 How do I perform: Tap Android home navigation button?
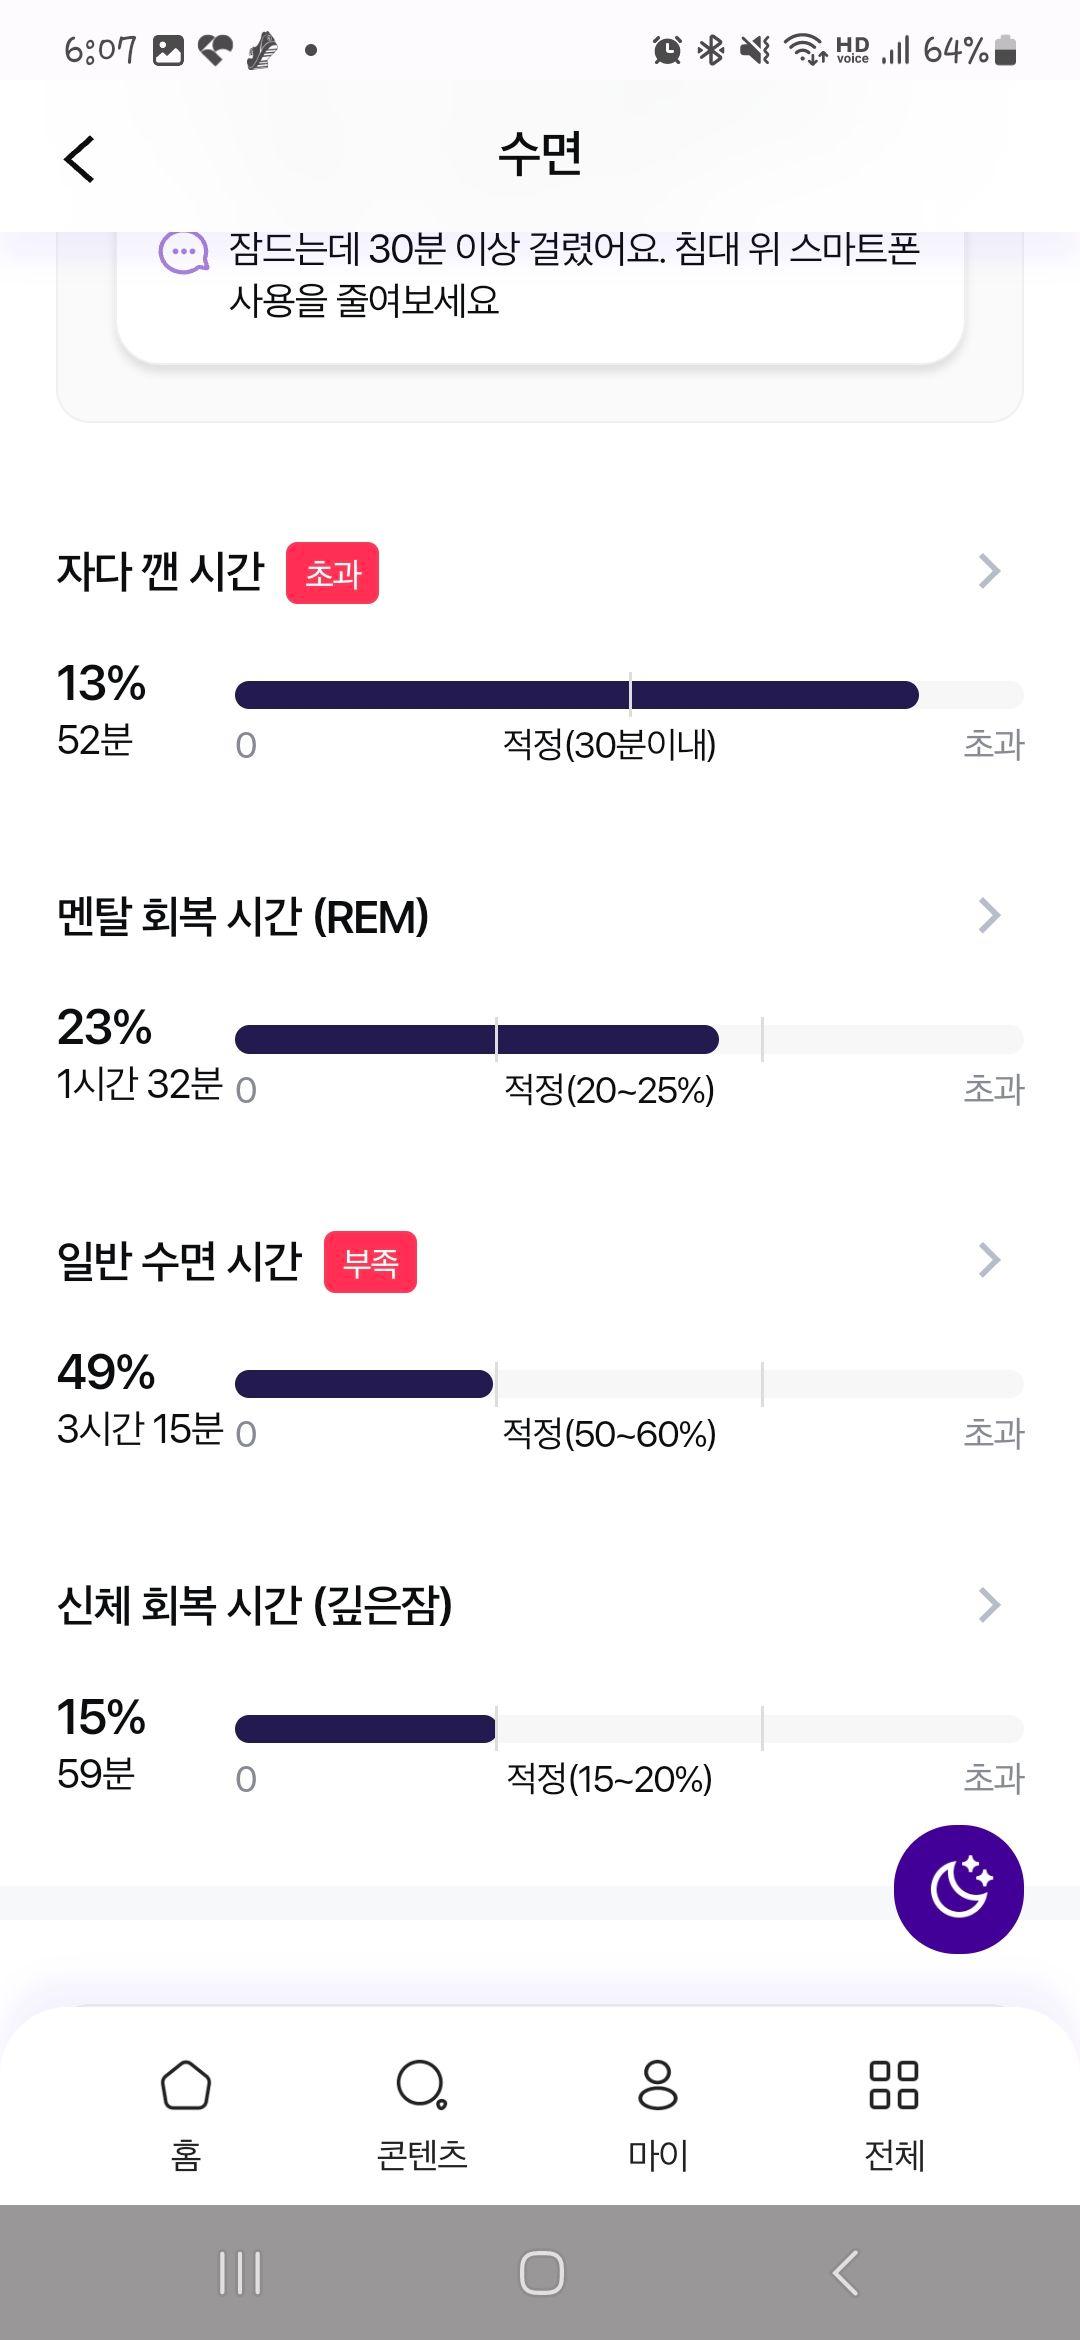click(541, 2272)
